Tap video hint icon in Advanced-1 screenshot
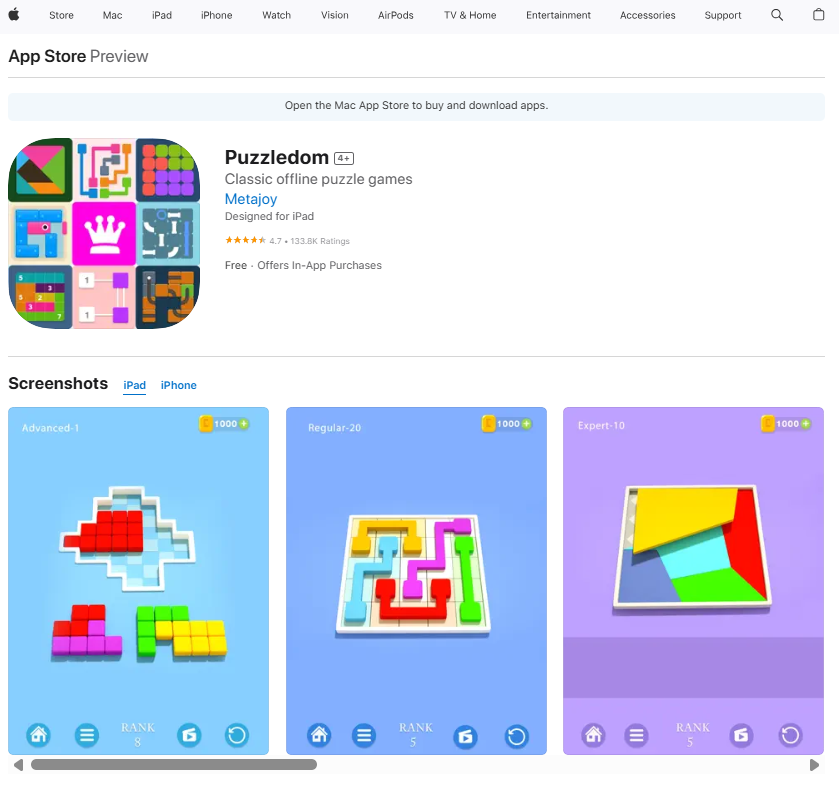839x797 pixels. pyautogui.click(x=189, y=735)
